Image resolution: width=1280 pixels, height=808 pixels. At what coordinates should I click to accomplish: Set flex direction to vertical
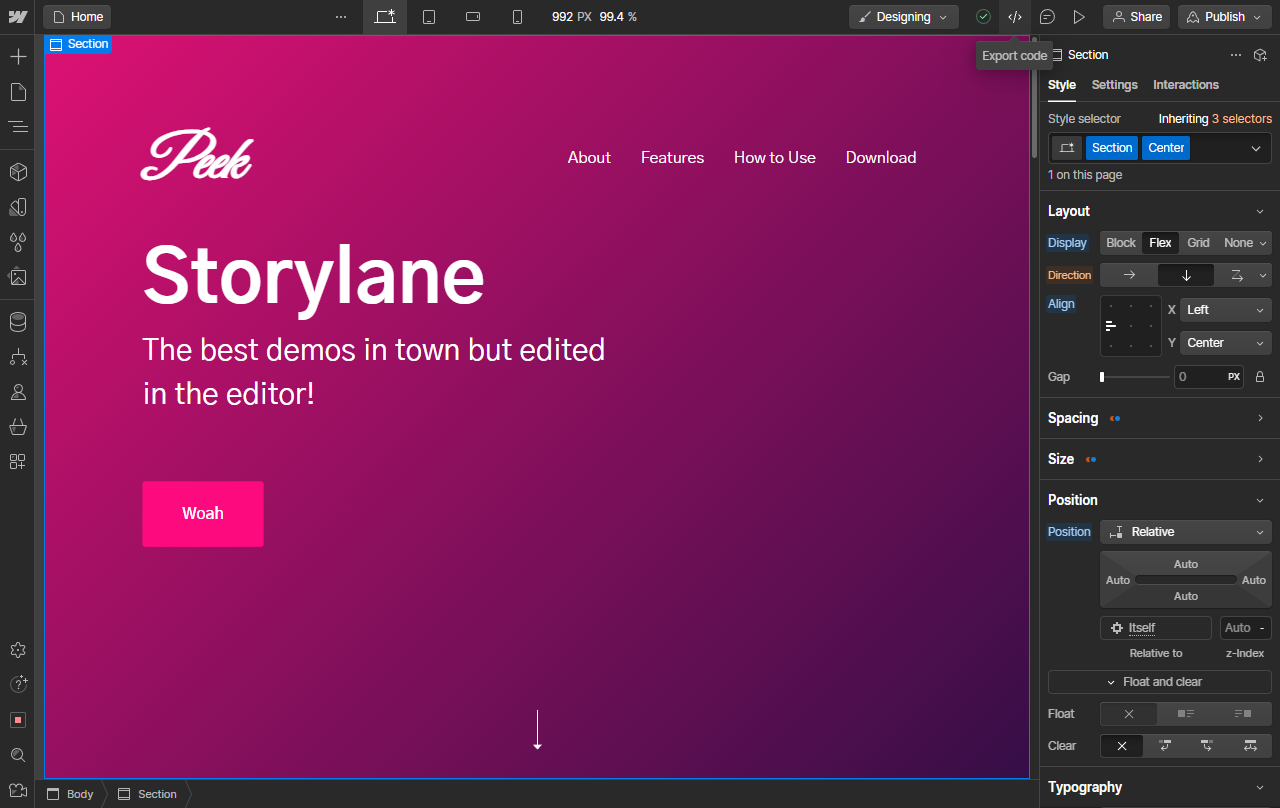pyautogui.click(x=1186, y=275)
